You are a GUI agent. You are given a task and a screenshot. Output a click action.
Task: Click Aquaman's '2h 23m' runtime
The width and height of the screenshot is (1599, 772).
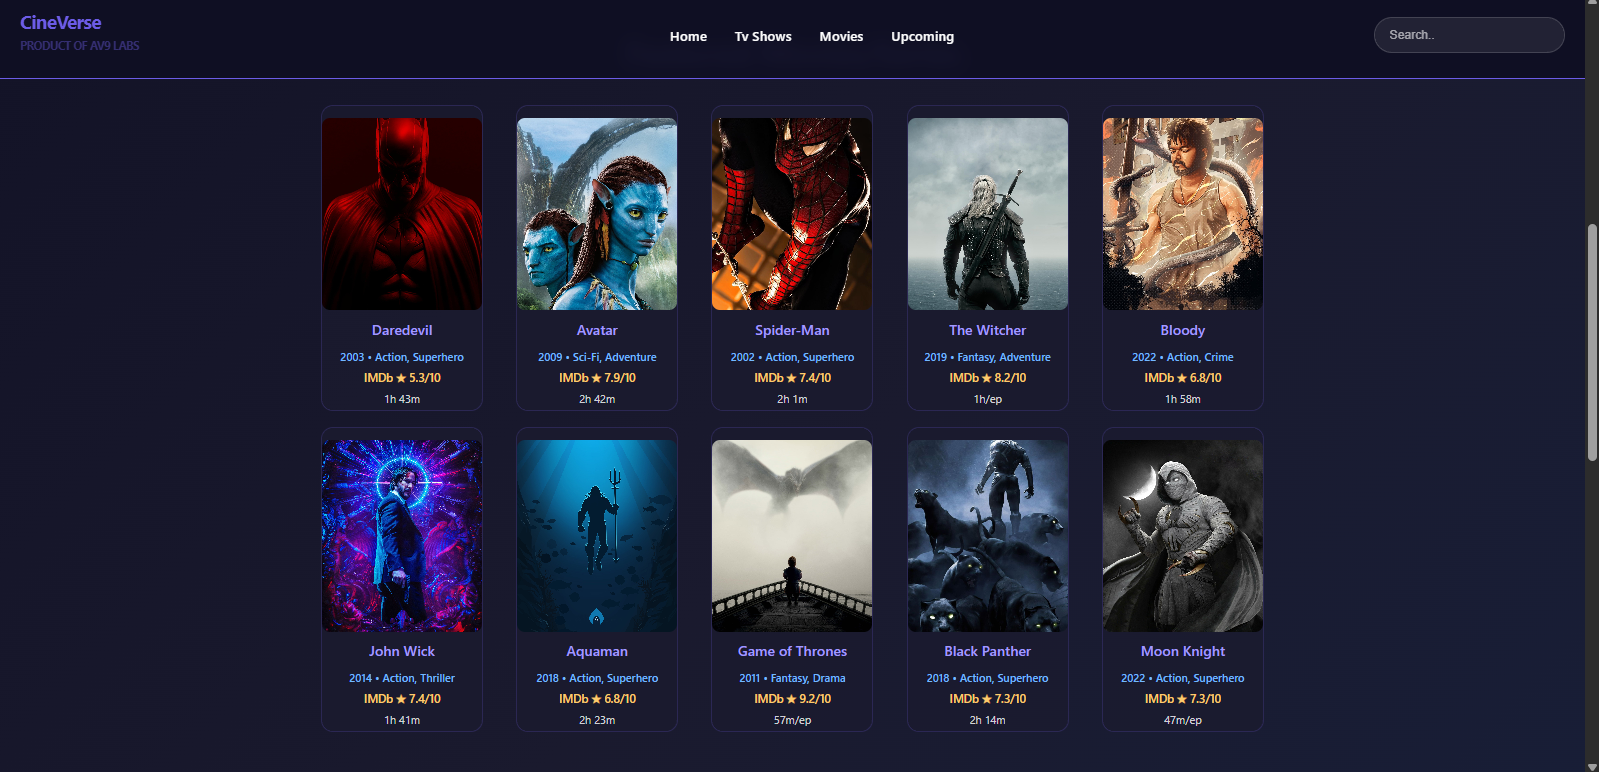click(597, 720)
